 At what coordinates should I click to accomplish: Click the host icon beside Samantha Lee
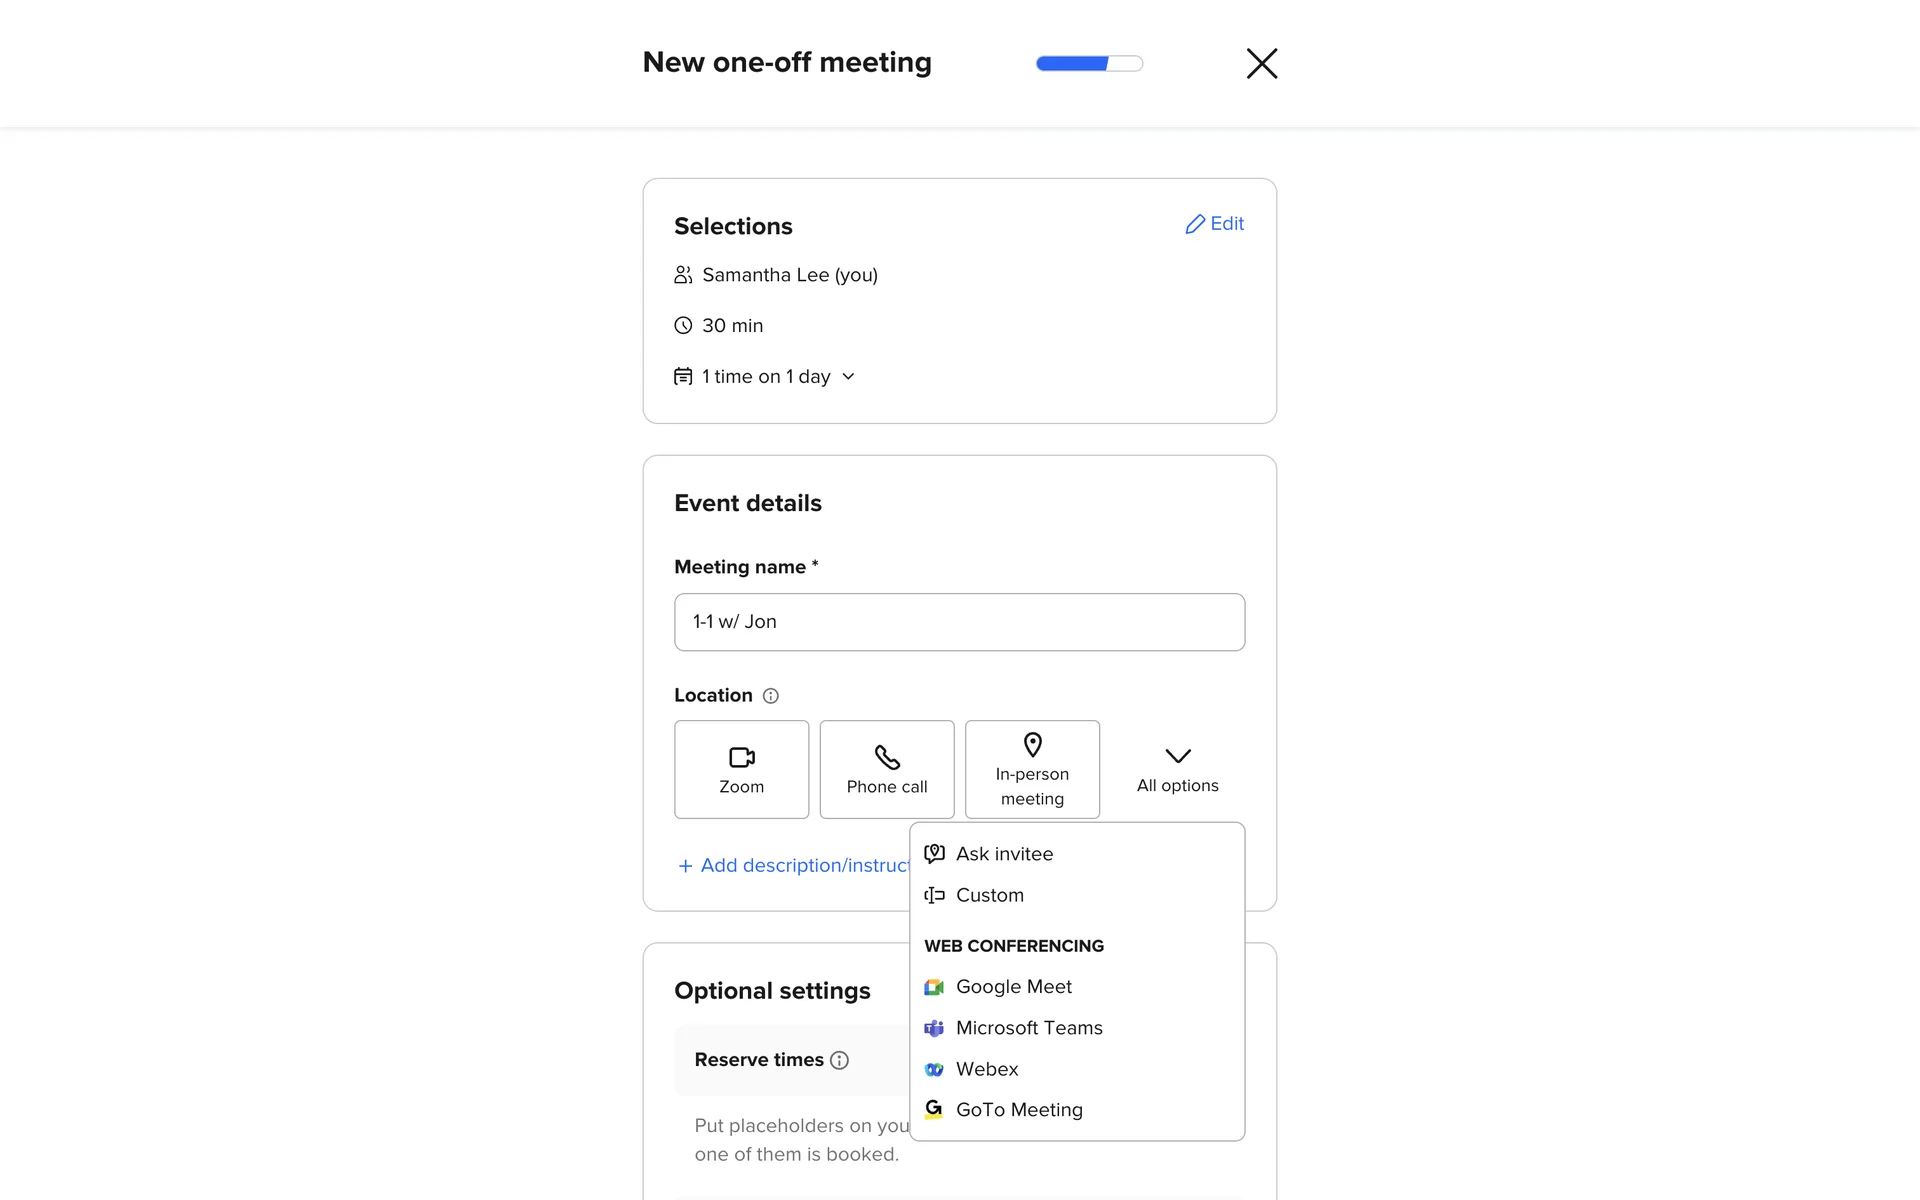click(683, 275)
